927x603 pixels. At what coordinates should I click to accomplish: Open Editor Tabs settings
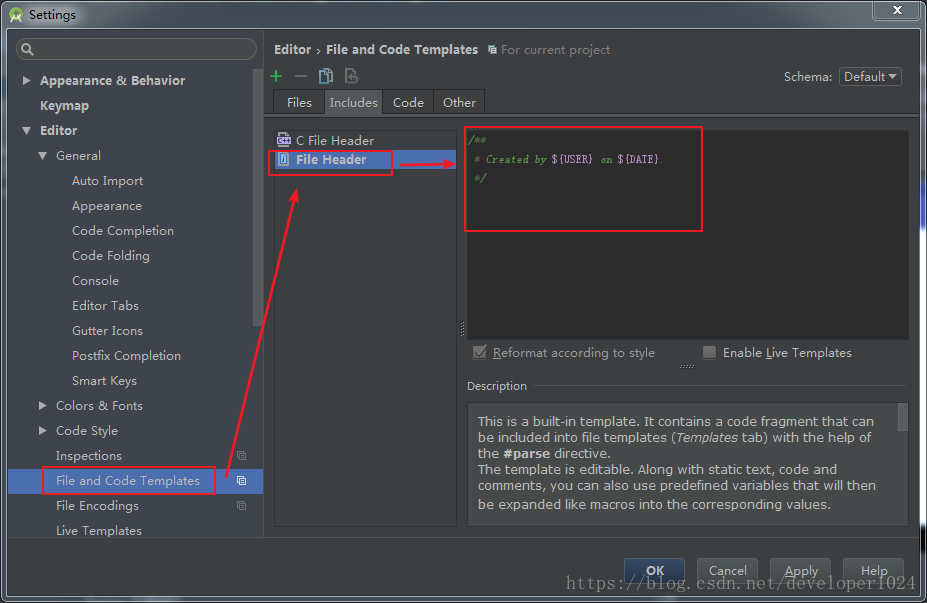(105, 306)
